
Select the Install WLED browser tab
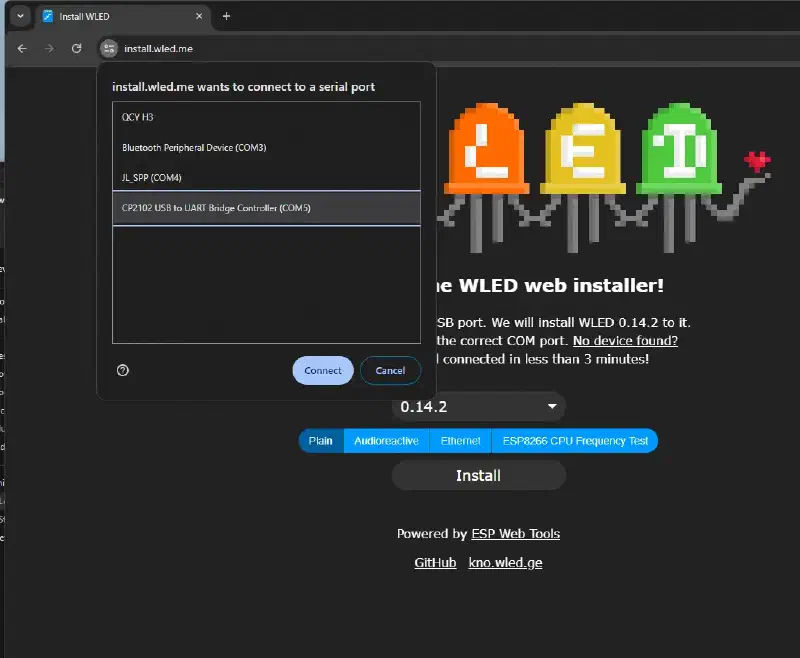(122, 17)
